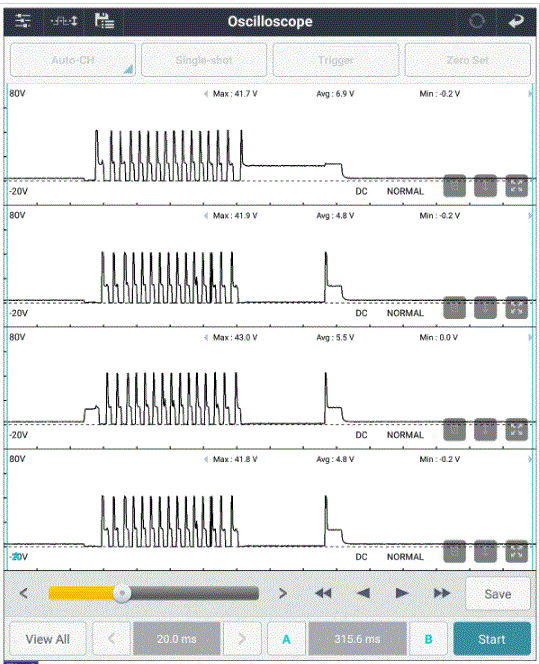Click the View All button
The image size is (540, 664).
[47, 639]
